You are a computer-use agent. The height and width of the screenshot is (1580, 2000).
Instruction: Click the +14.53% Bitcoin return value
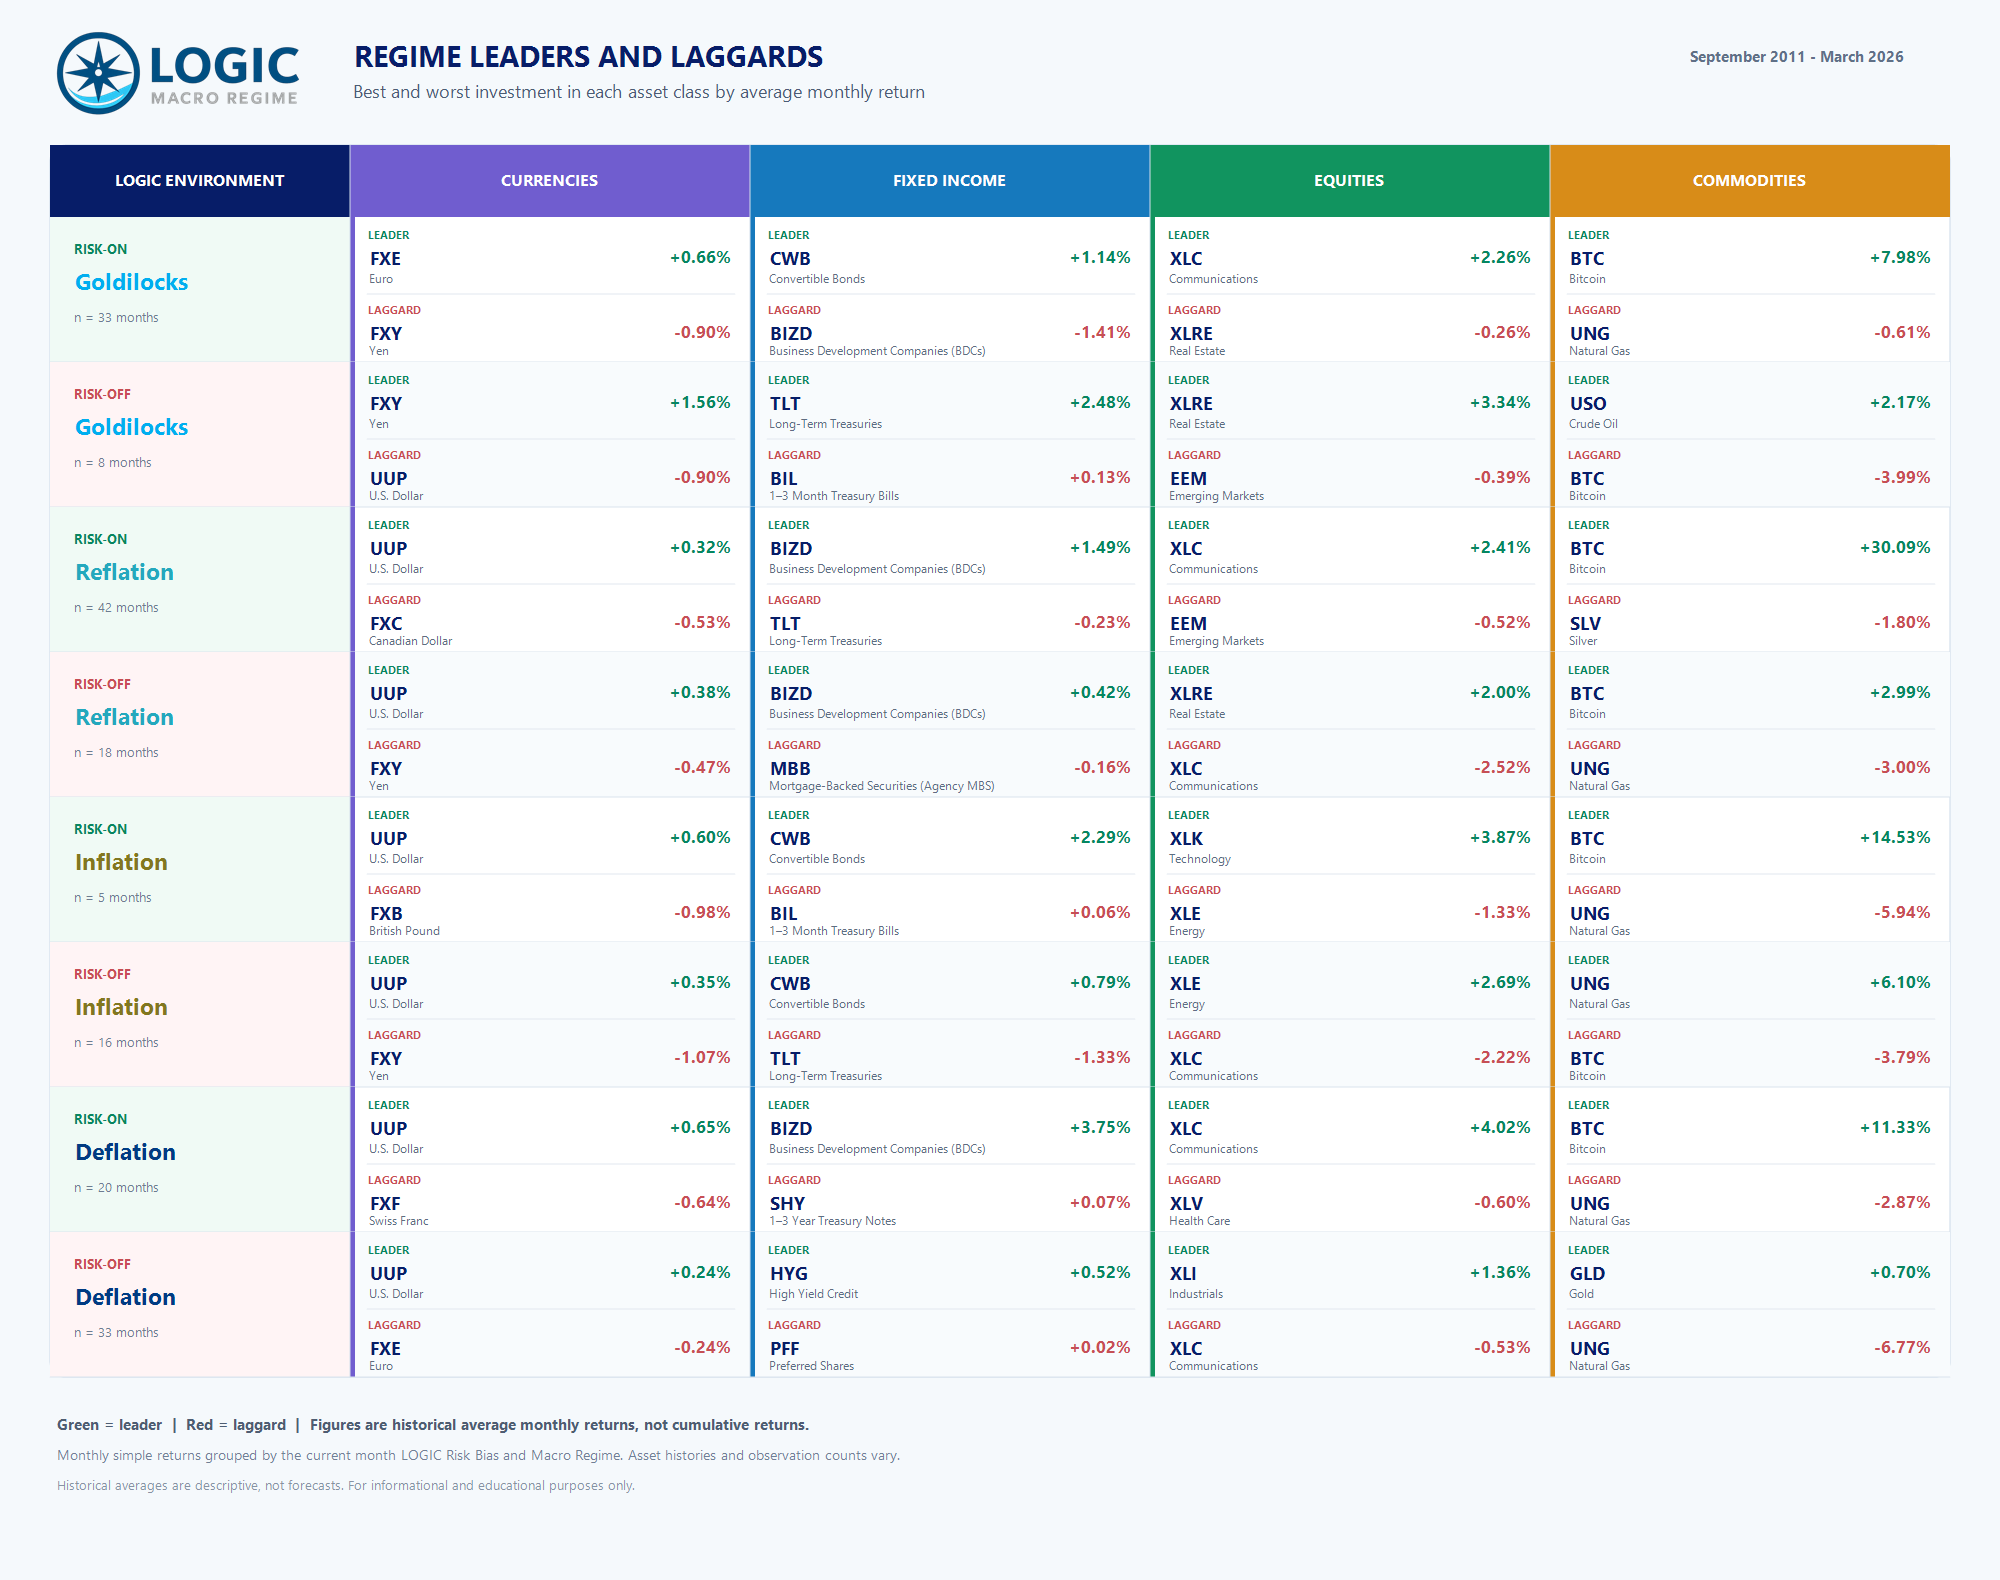[1894, 837]
